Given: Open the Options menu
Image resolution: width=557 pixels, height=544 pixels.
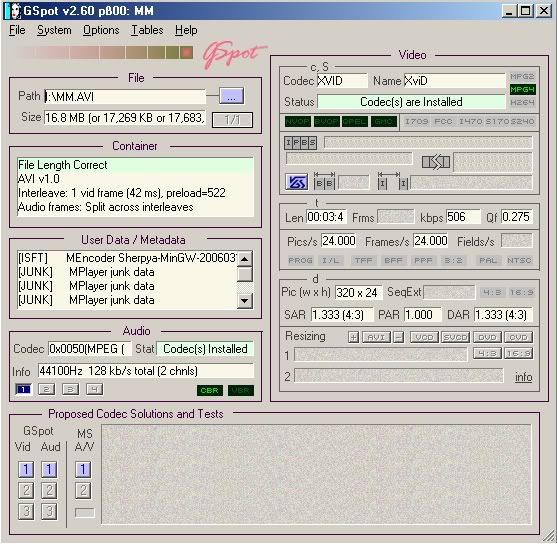Looking at the screenshot, I should coord(101,30).
